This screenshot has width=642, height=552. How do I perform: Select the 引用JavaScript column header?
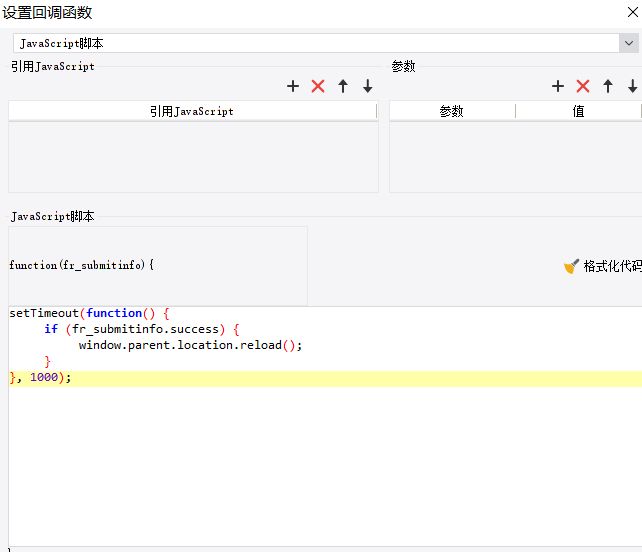click(x=192, y=111)
